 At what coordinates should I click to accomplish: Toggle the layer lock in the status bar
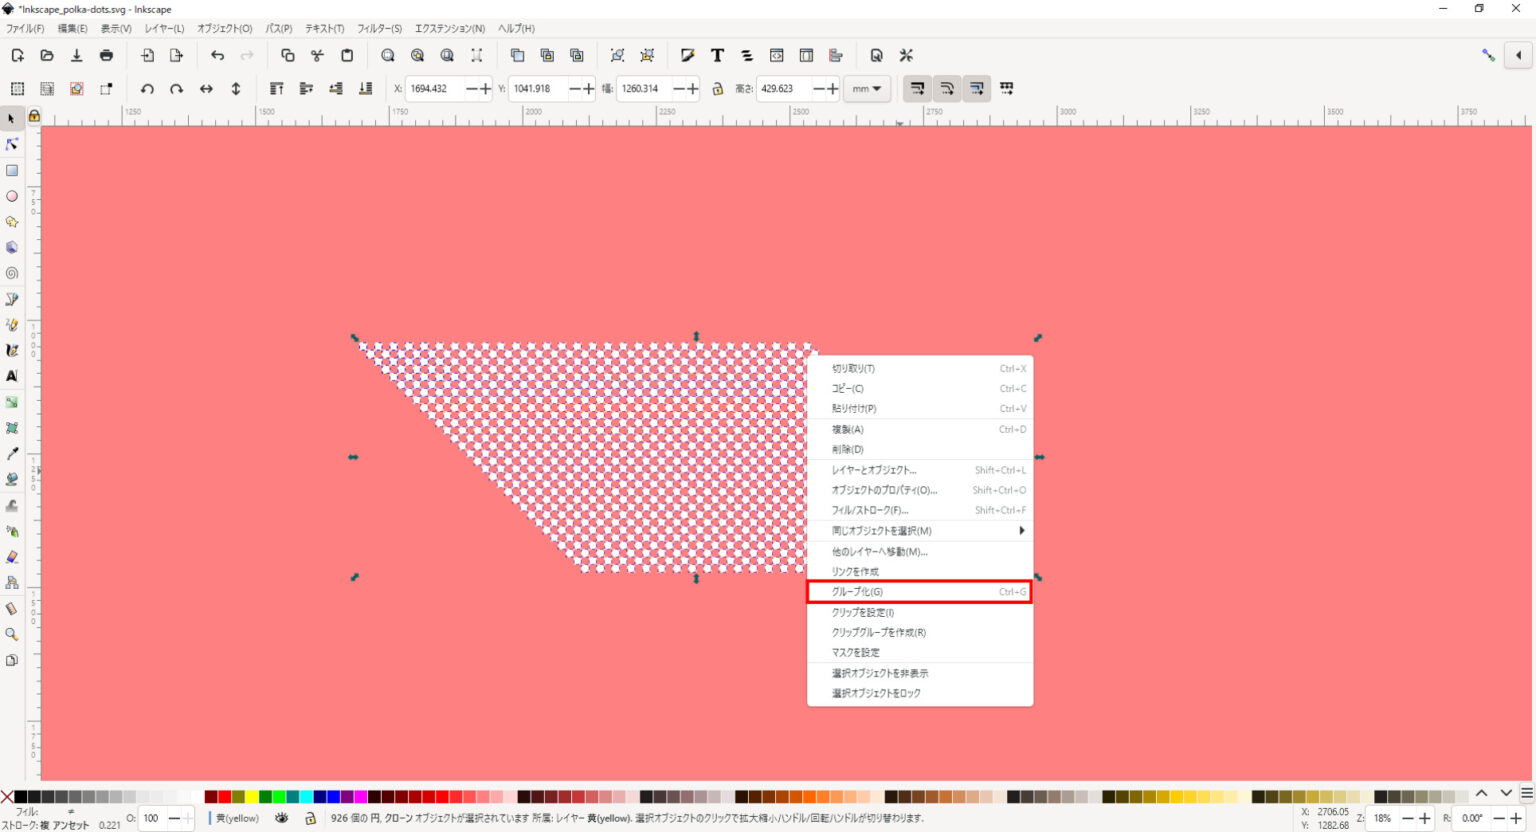pyautogui.click(x=310, y=818)
